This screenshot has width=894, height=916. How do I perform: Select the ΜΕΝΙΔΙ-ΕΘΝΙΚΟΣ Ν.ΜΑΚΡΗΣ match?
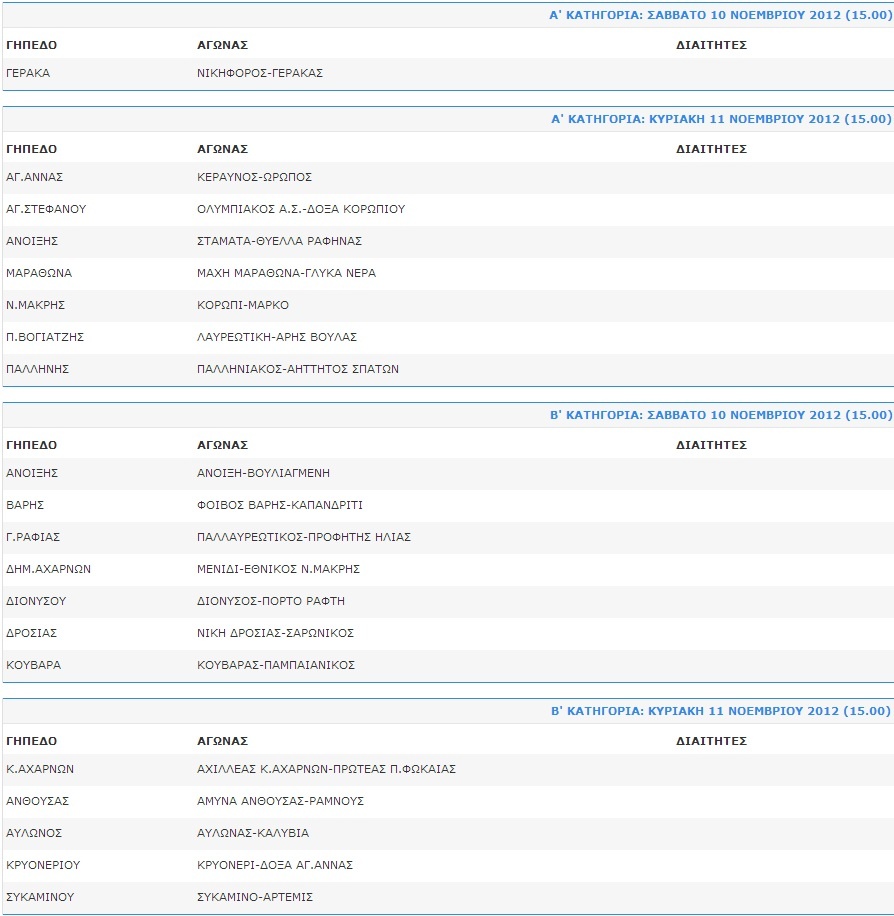coord(278,569)
